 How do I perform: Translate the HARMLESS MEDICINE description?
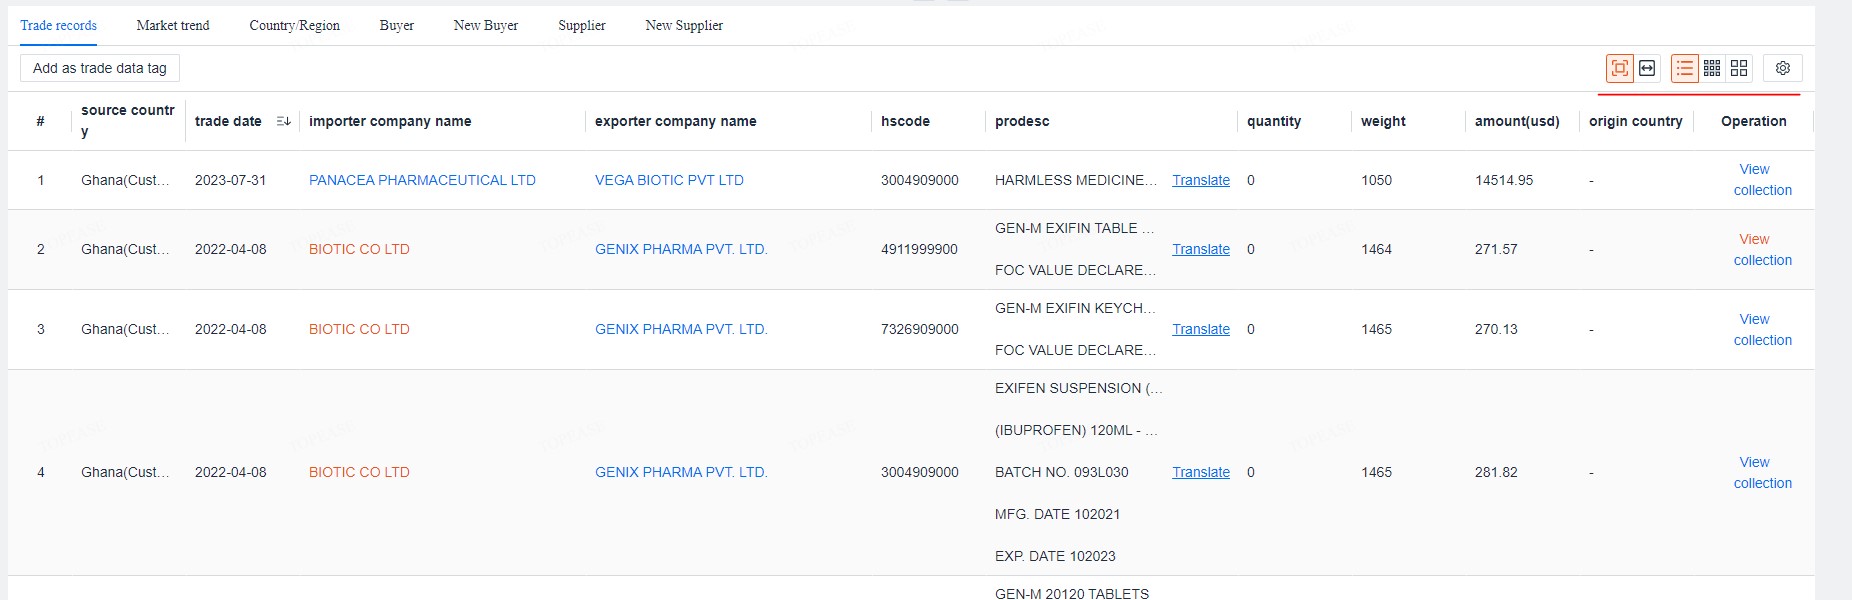(1201, 180)
